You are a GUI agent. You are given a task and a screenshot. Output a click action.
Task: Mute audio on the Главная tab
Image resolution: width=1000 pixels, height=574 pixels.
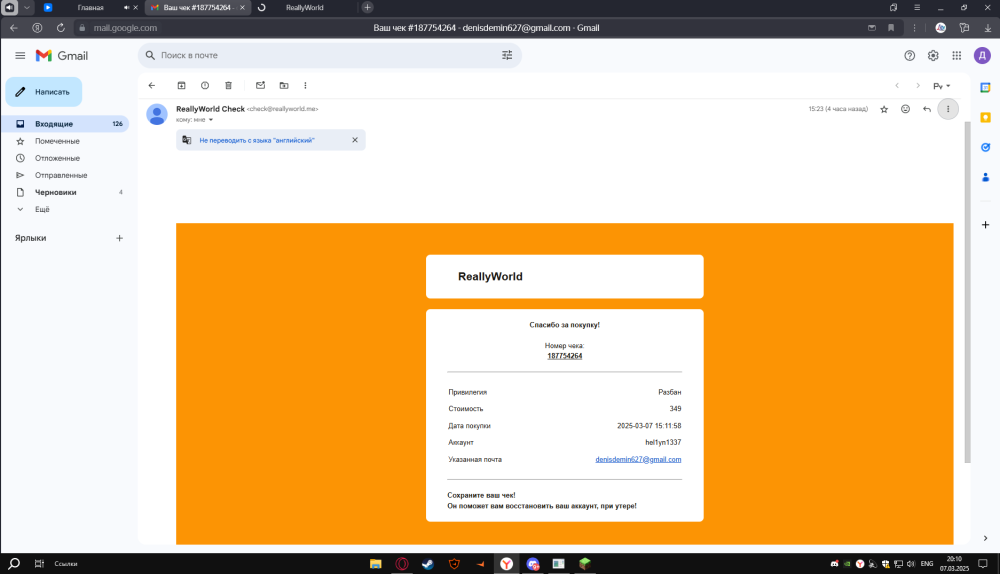[x=126, y=8]
